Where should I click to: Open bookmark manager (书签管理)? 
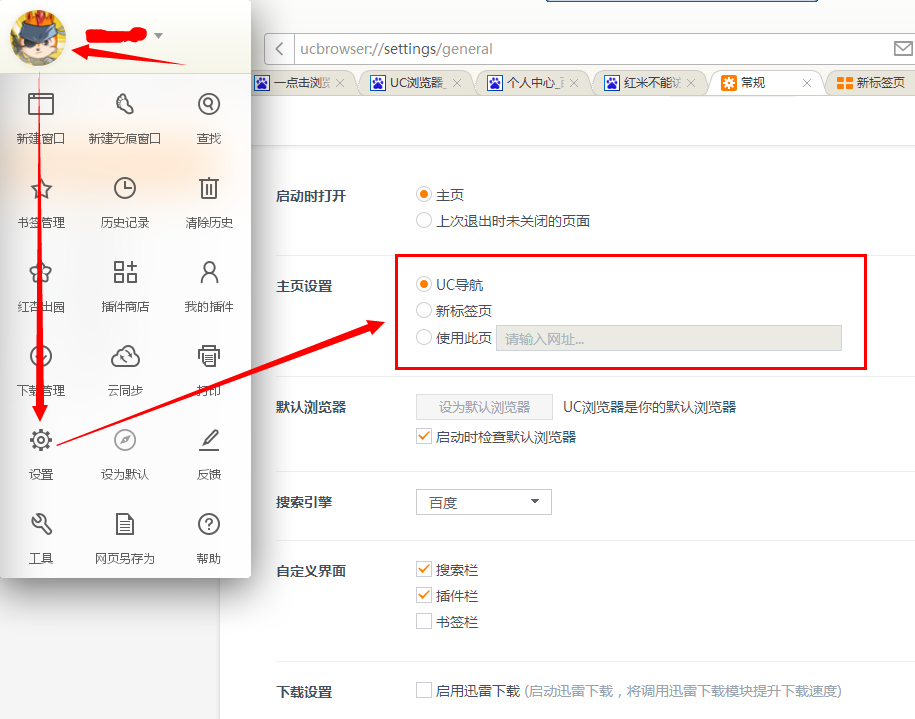pyautogui.click(x=41, y=203)
